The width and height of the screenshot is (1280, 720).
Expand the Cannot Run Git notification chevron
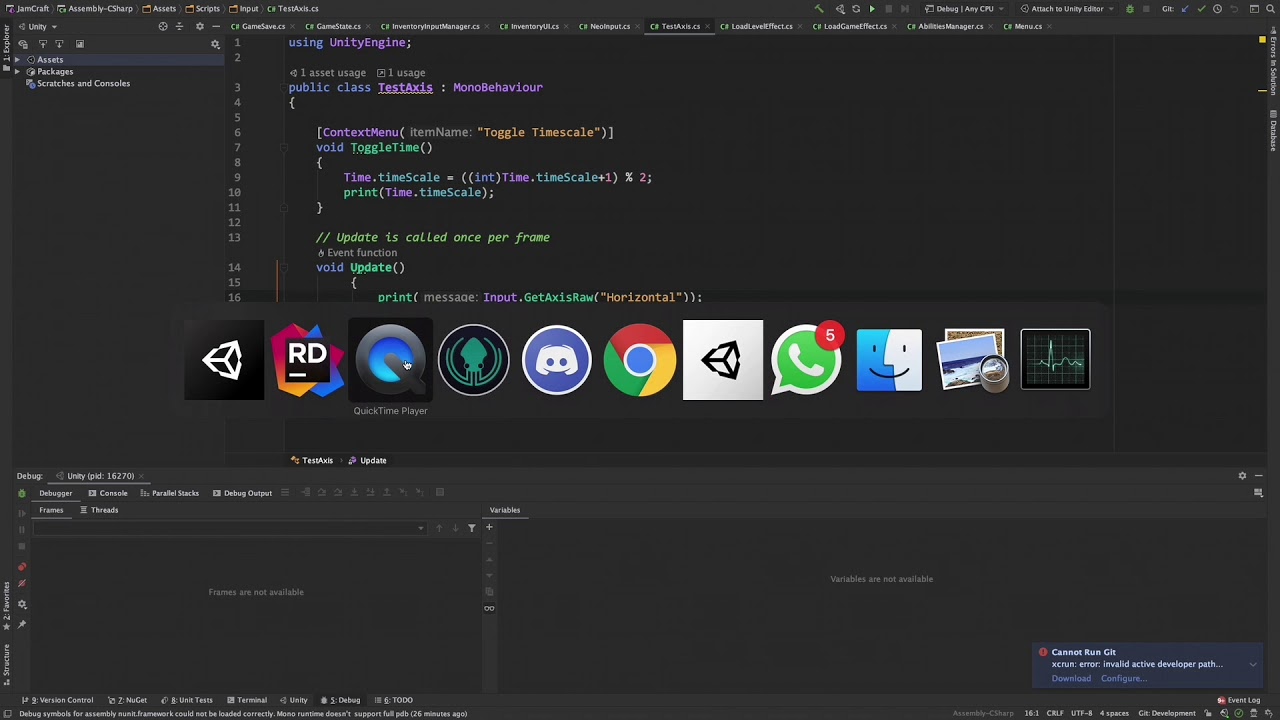click(1253, 664)
